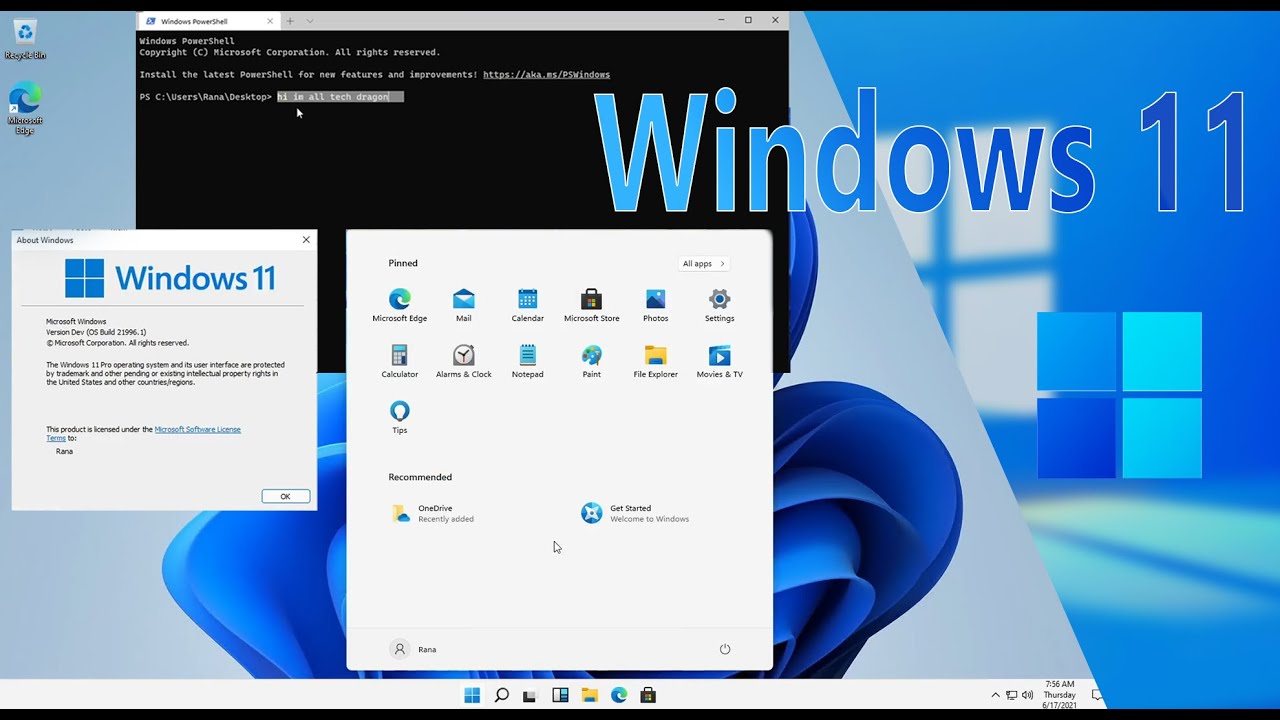Screen dimensions: 1280x720
Task: Click the volume icon in the system tray
Action: click(x=1028, y=695)
